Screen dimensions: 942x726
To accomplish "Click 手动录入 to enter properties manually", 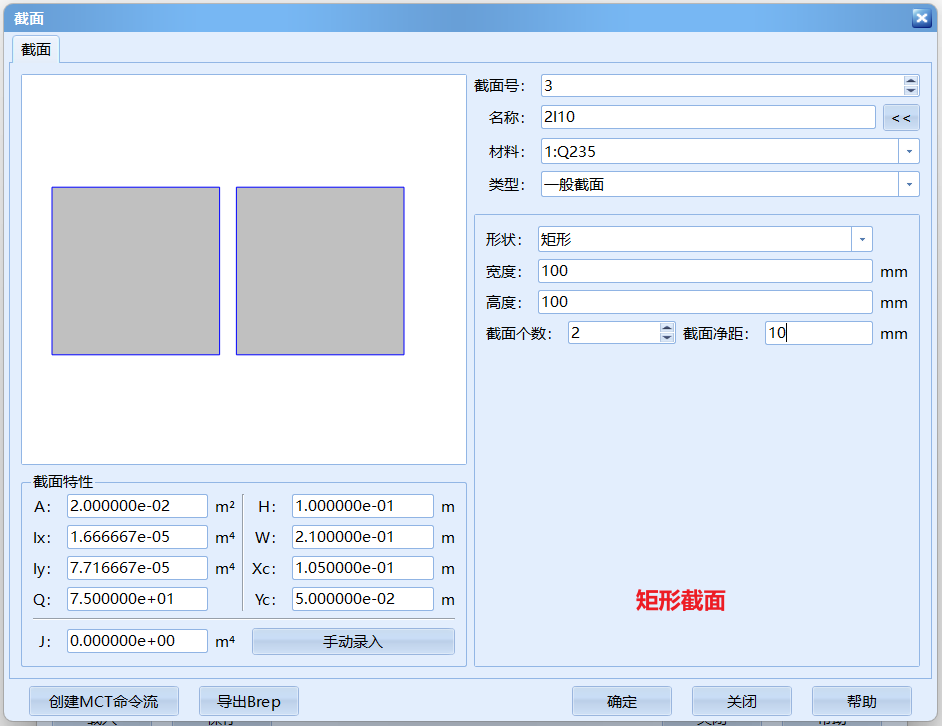I will click(x=353, y=640).
